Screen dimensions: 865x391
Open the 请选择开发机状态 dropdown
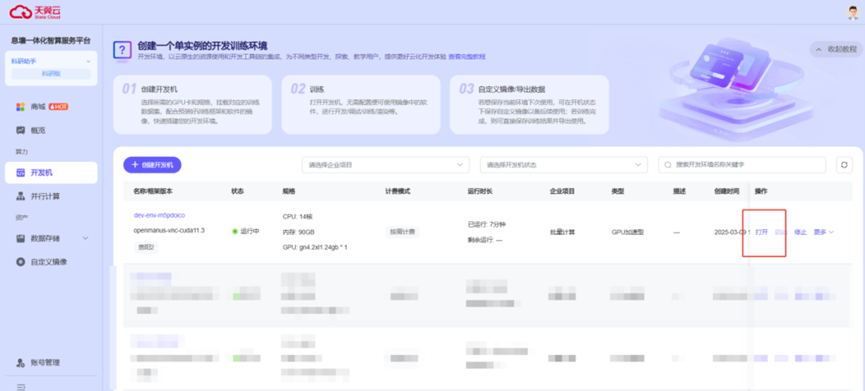tap(564, 165)
